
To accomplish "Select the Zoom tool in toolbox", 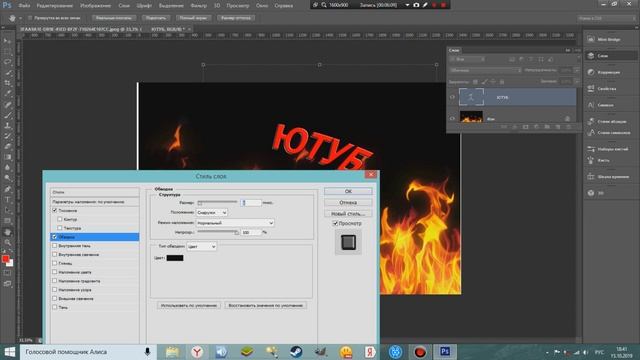I will pyautogui.click(x=7, y=243).
